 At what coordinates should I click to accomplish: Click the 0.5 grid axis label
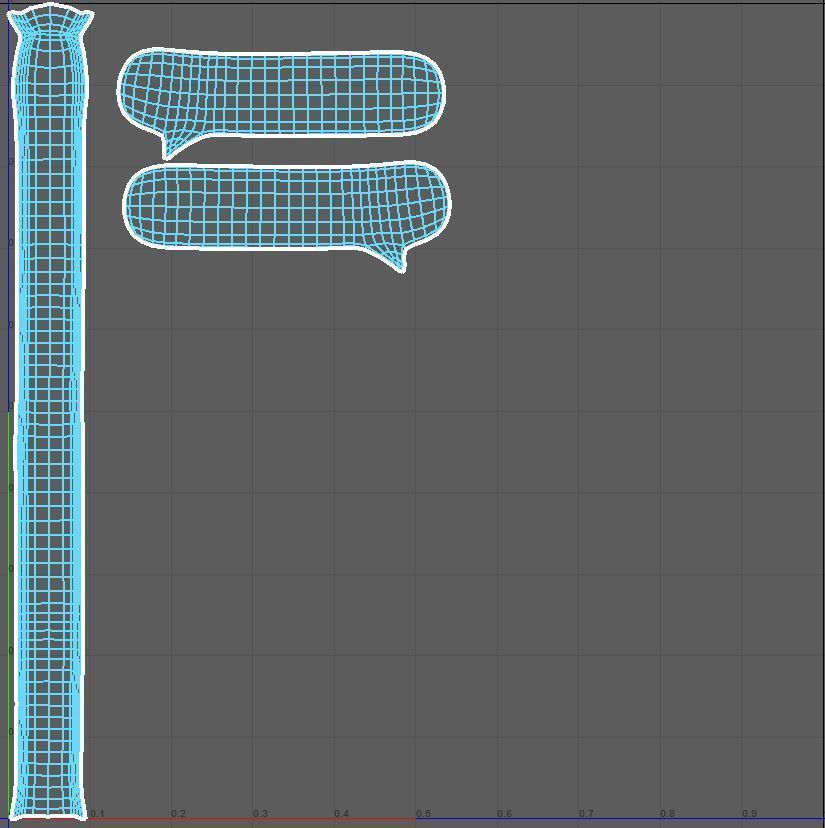point(423,813)
